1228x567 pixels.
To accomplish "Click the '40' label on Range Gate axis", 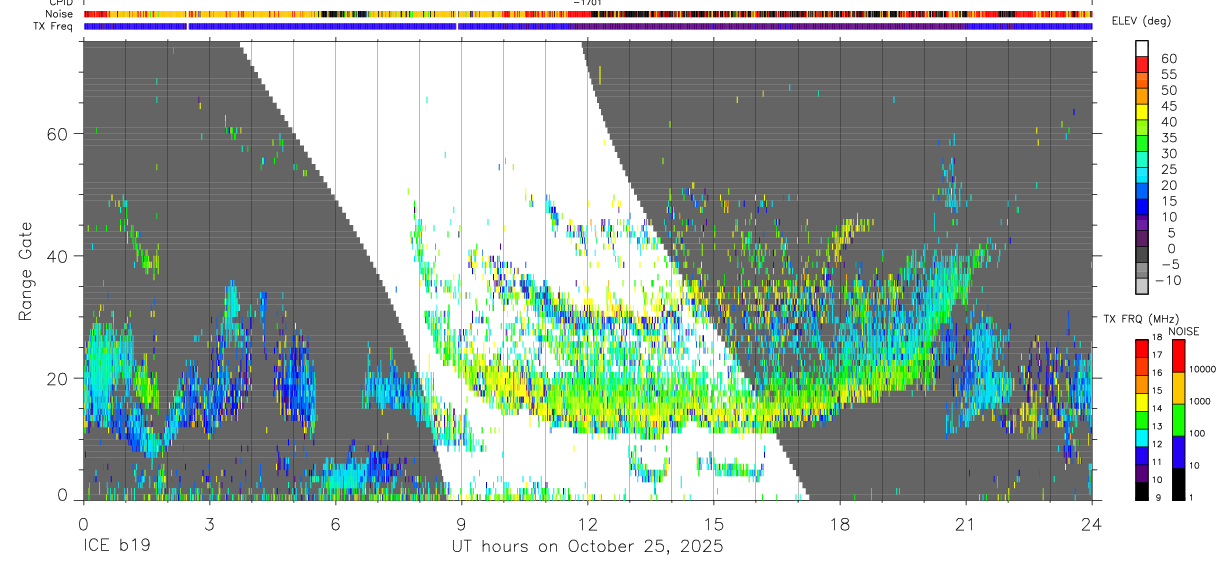I will tap(58, 256).
